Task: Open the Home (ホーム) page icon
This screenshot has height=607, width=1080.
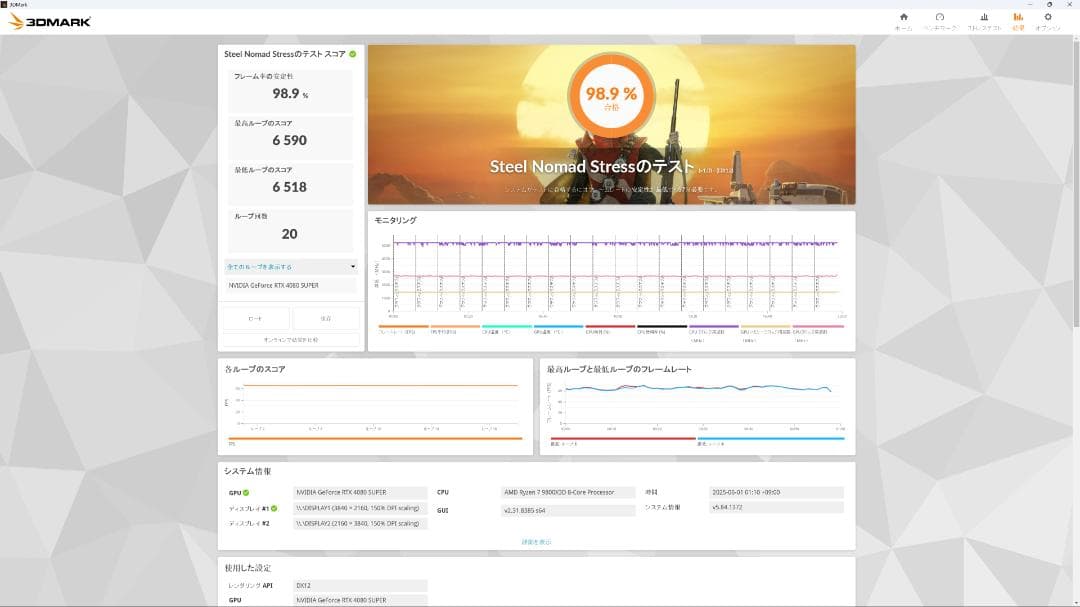Action: pyautogui.click(x=903, y=21)
